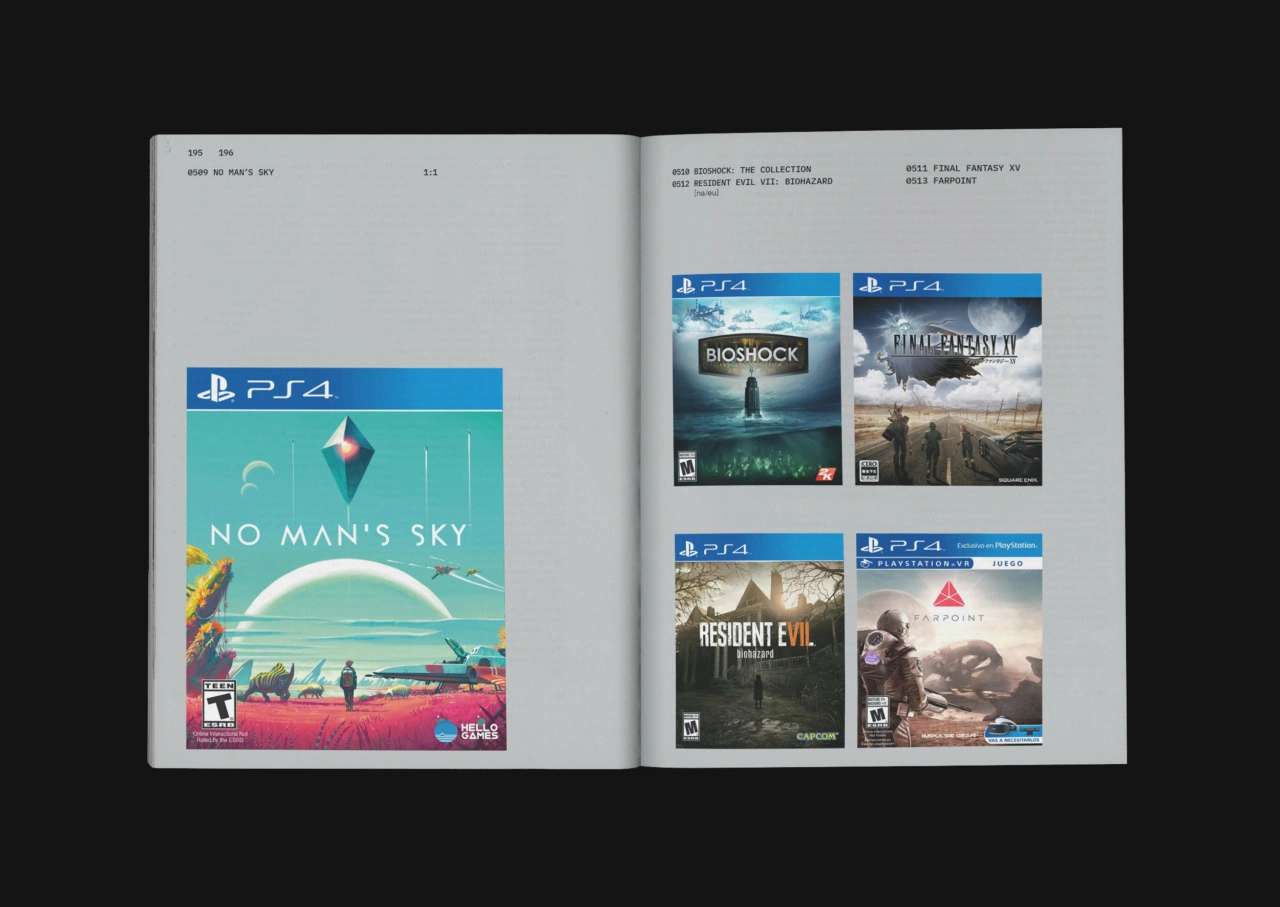Open the No Man's Sky cover image
The image size is (1280, 907).
tap(346, 559)
